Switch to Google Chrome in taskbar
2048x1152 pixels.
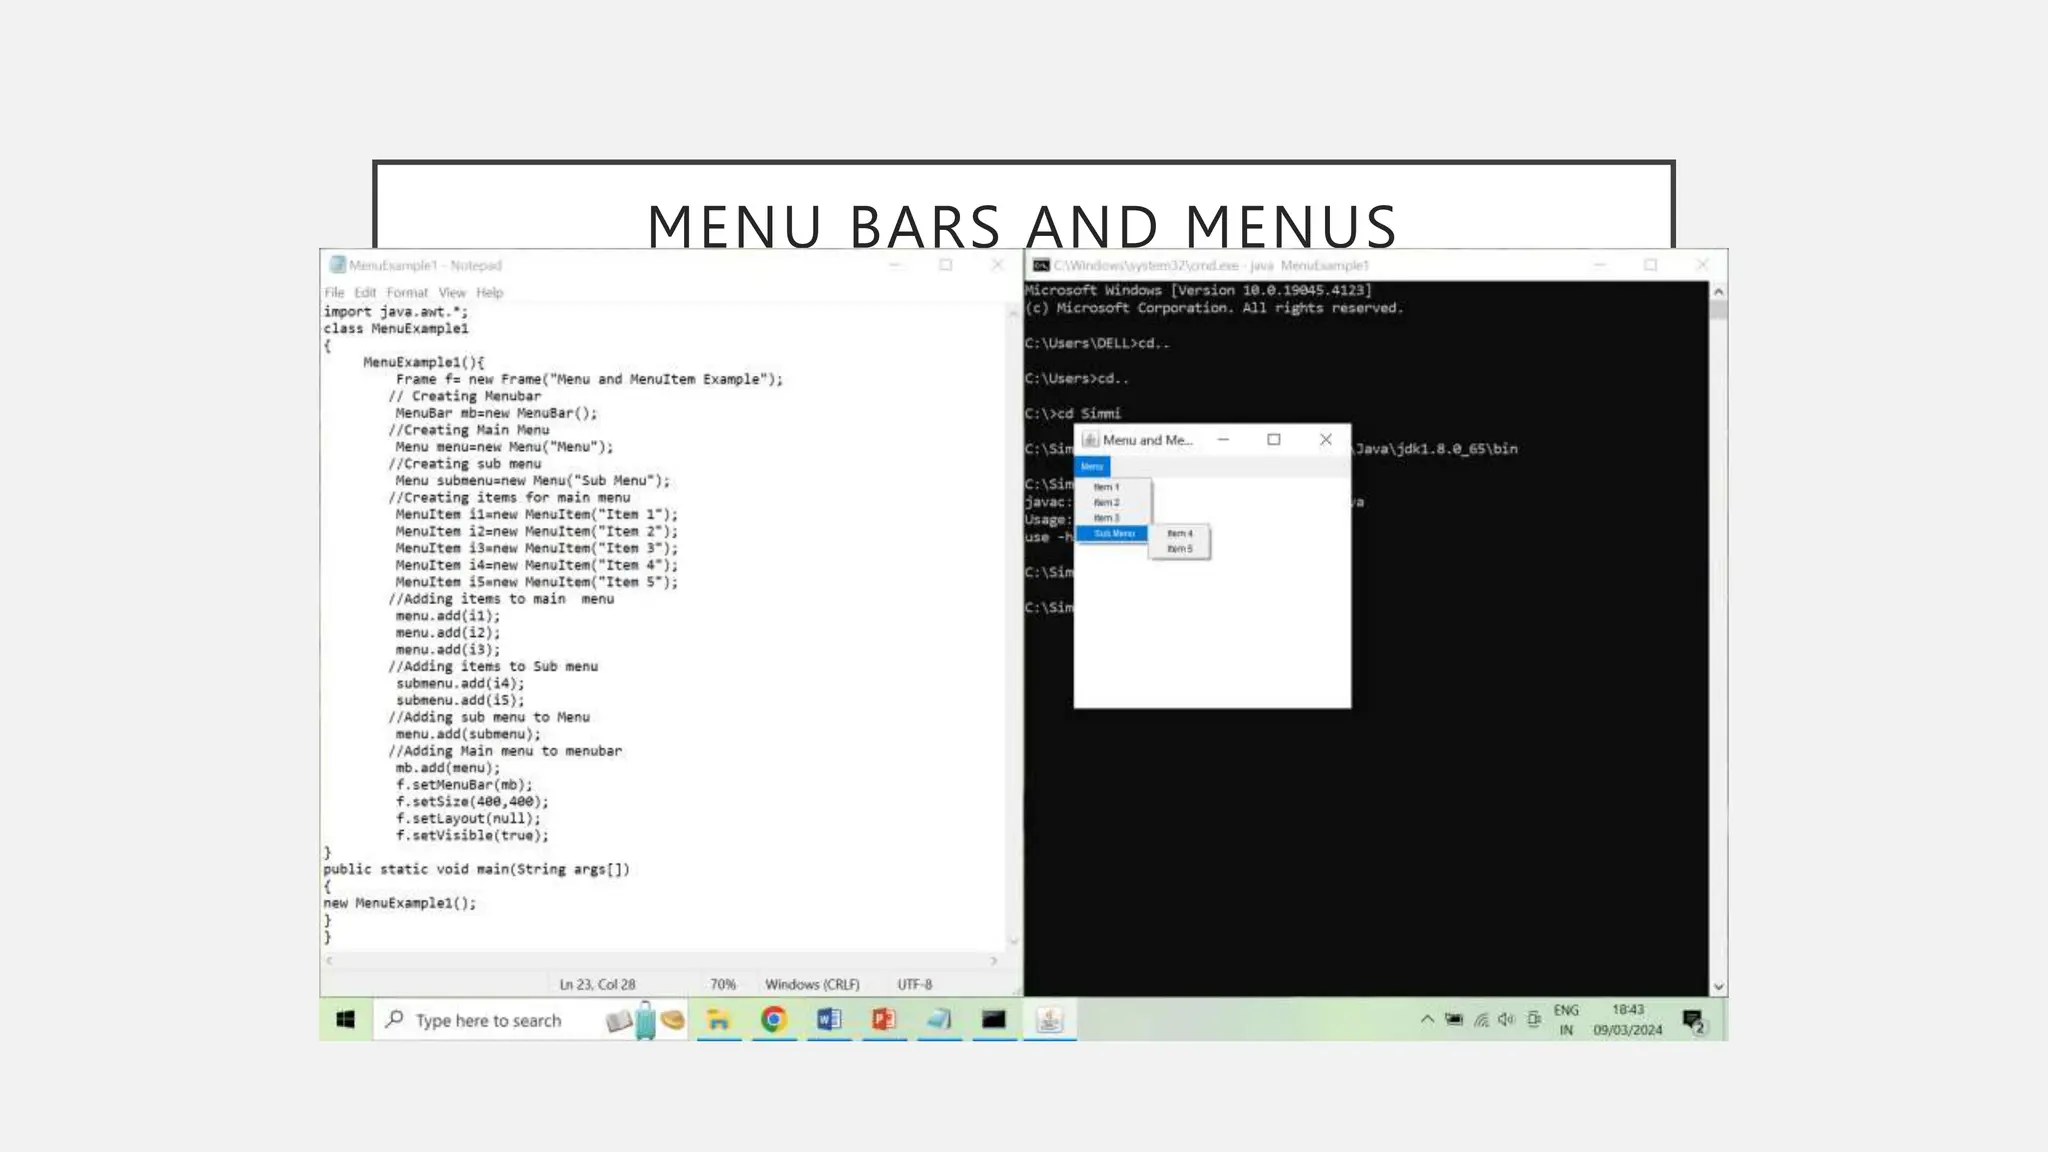click(773, 1019)
